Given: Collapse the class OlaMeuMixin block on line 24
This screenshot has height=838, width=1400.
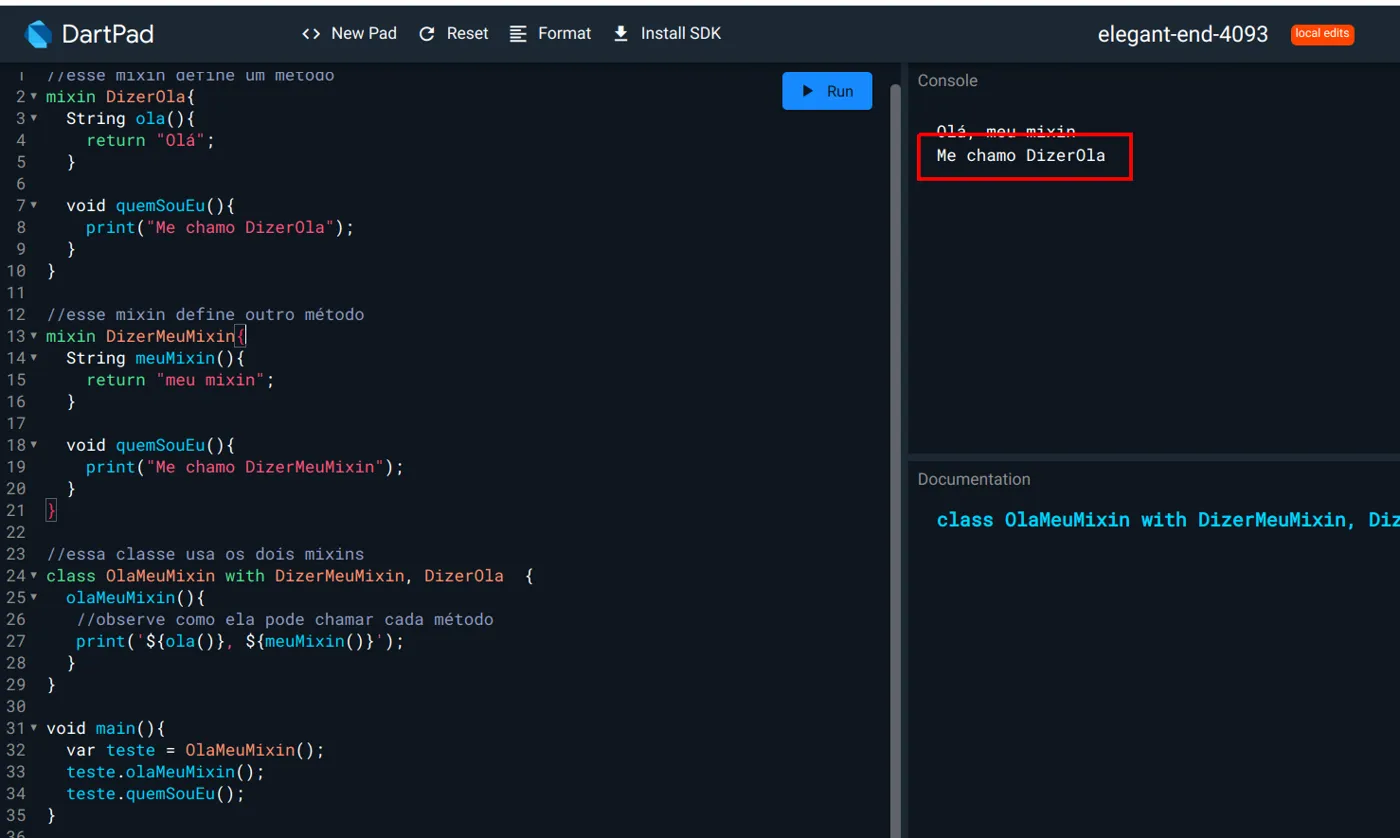Looking at the screenshot, I should point(34,576).
